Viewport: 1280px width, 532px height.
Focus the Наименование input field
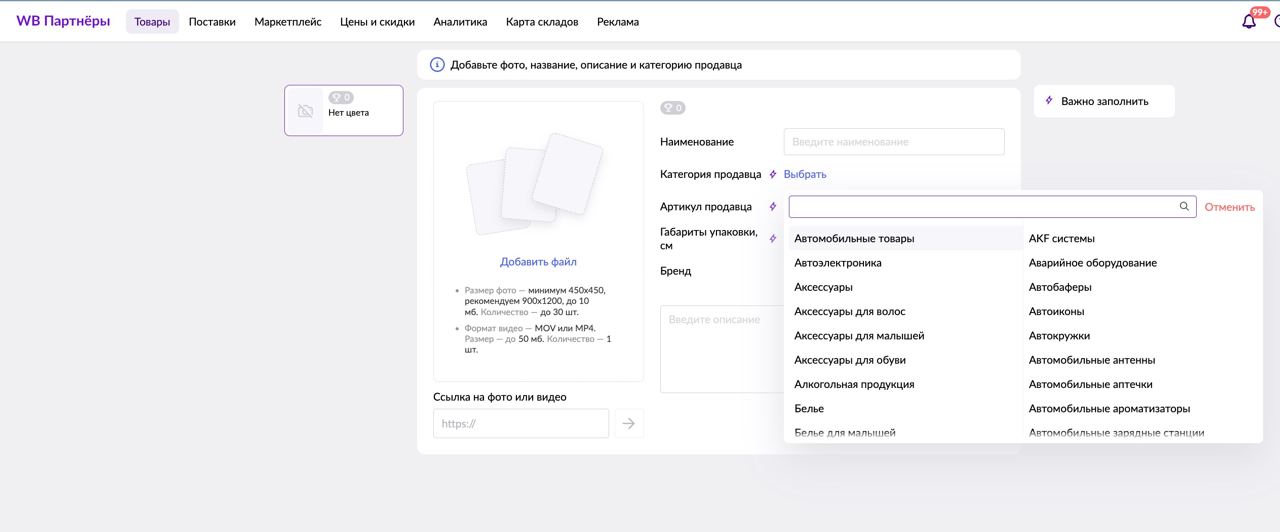click(894, 142)
